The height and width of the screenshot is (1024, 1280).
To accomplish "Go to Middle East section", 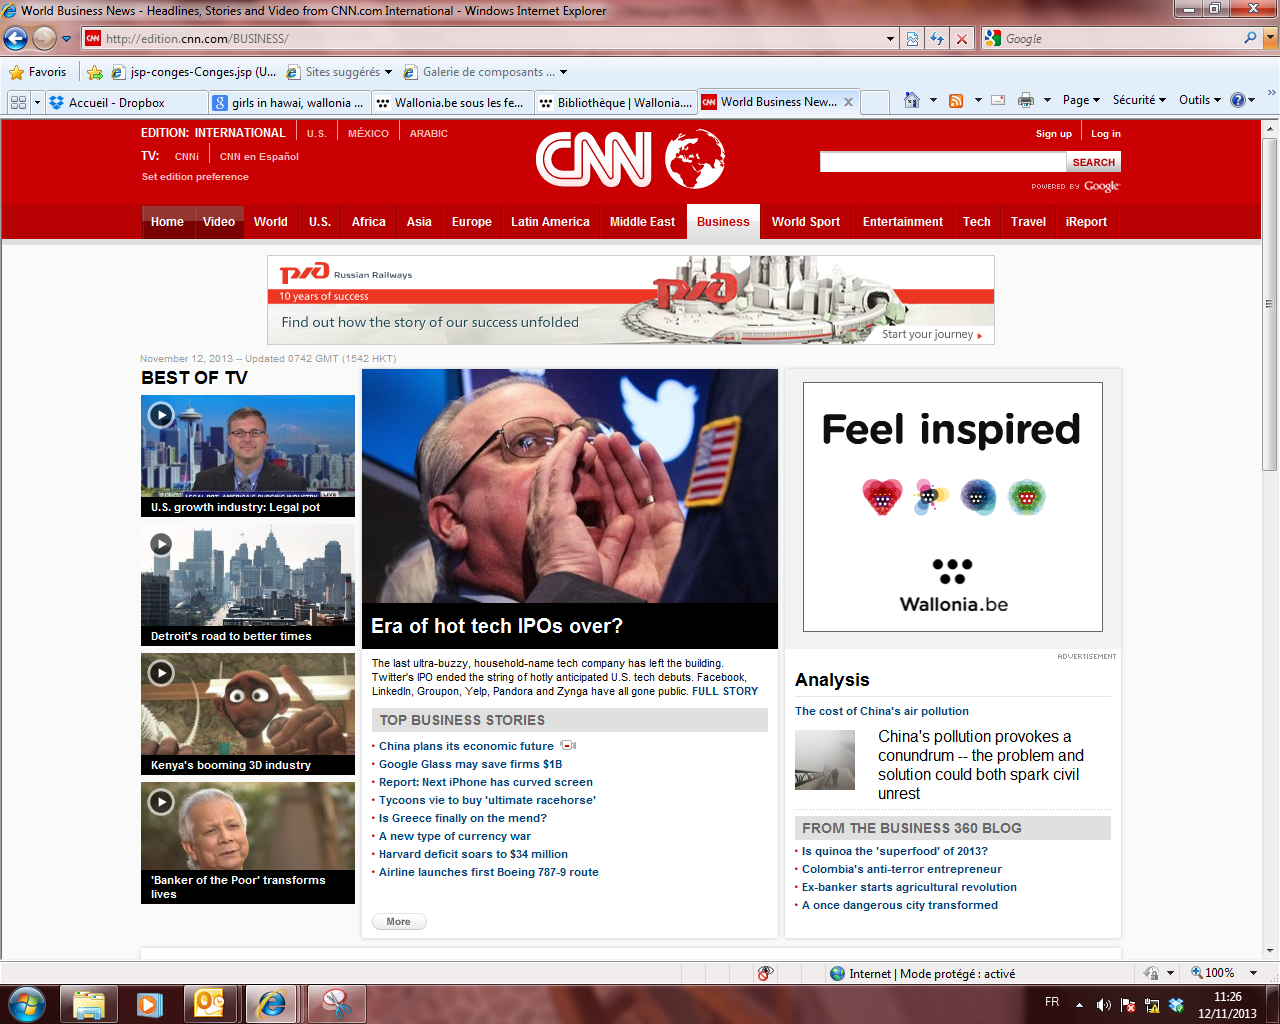I will [x=642, y=222].
